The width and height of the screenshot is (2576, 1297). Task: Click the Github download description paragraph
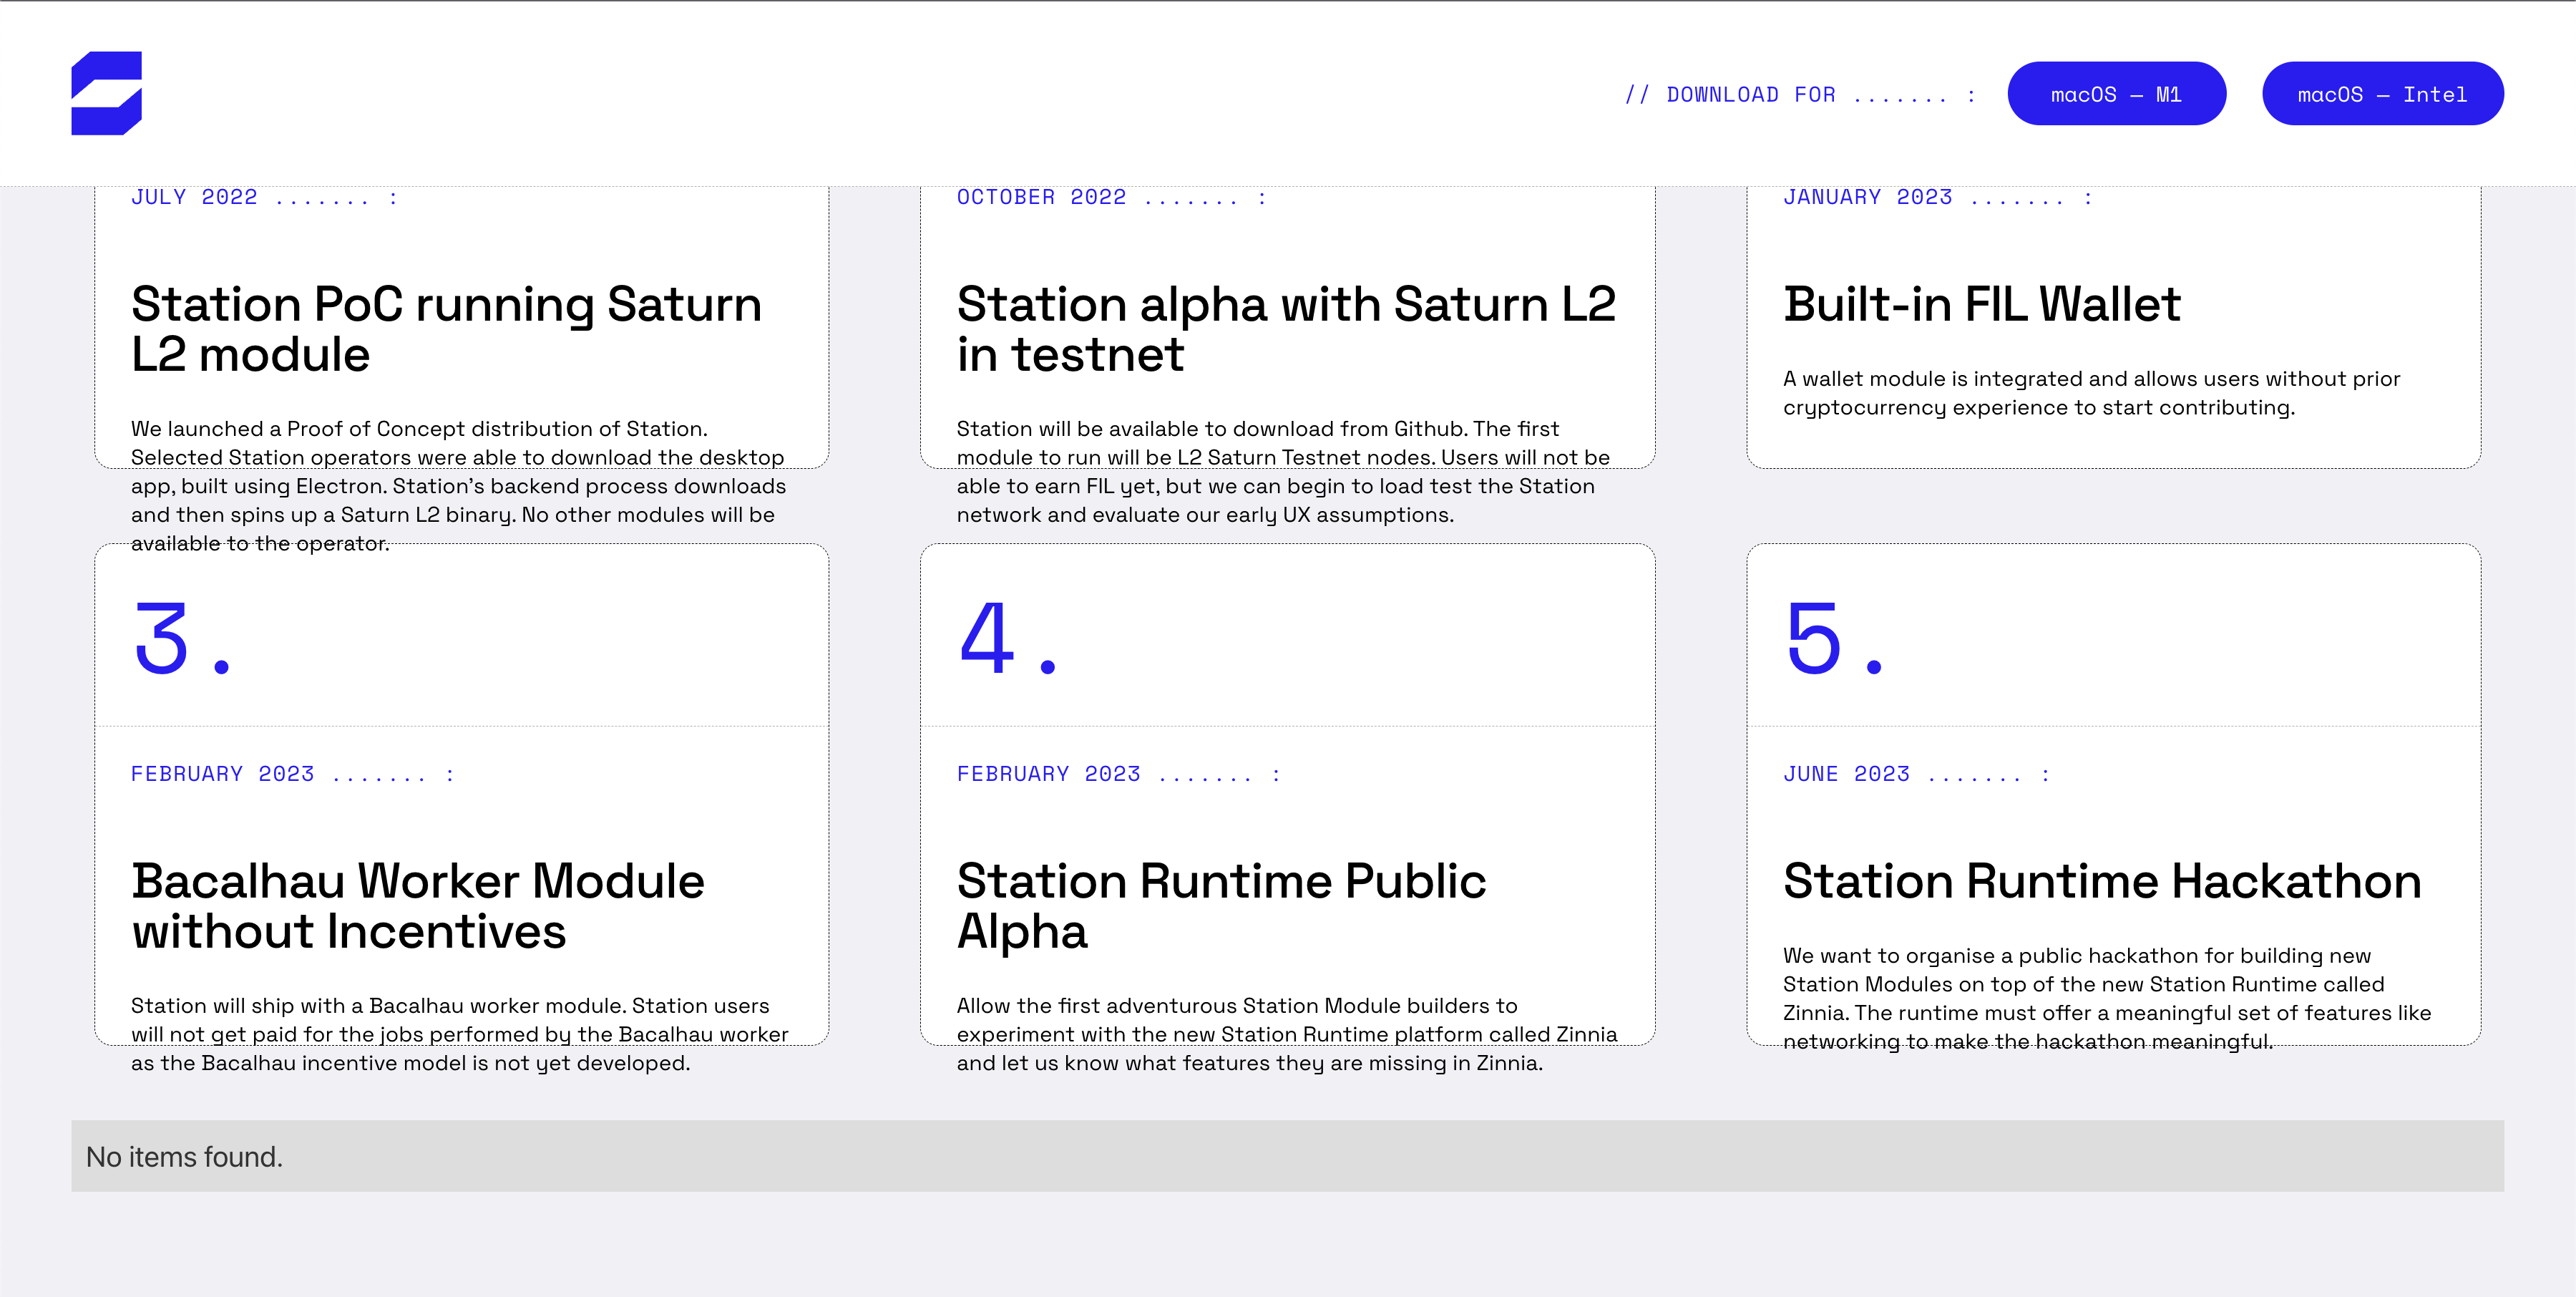1283,471
